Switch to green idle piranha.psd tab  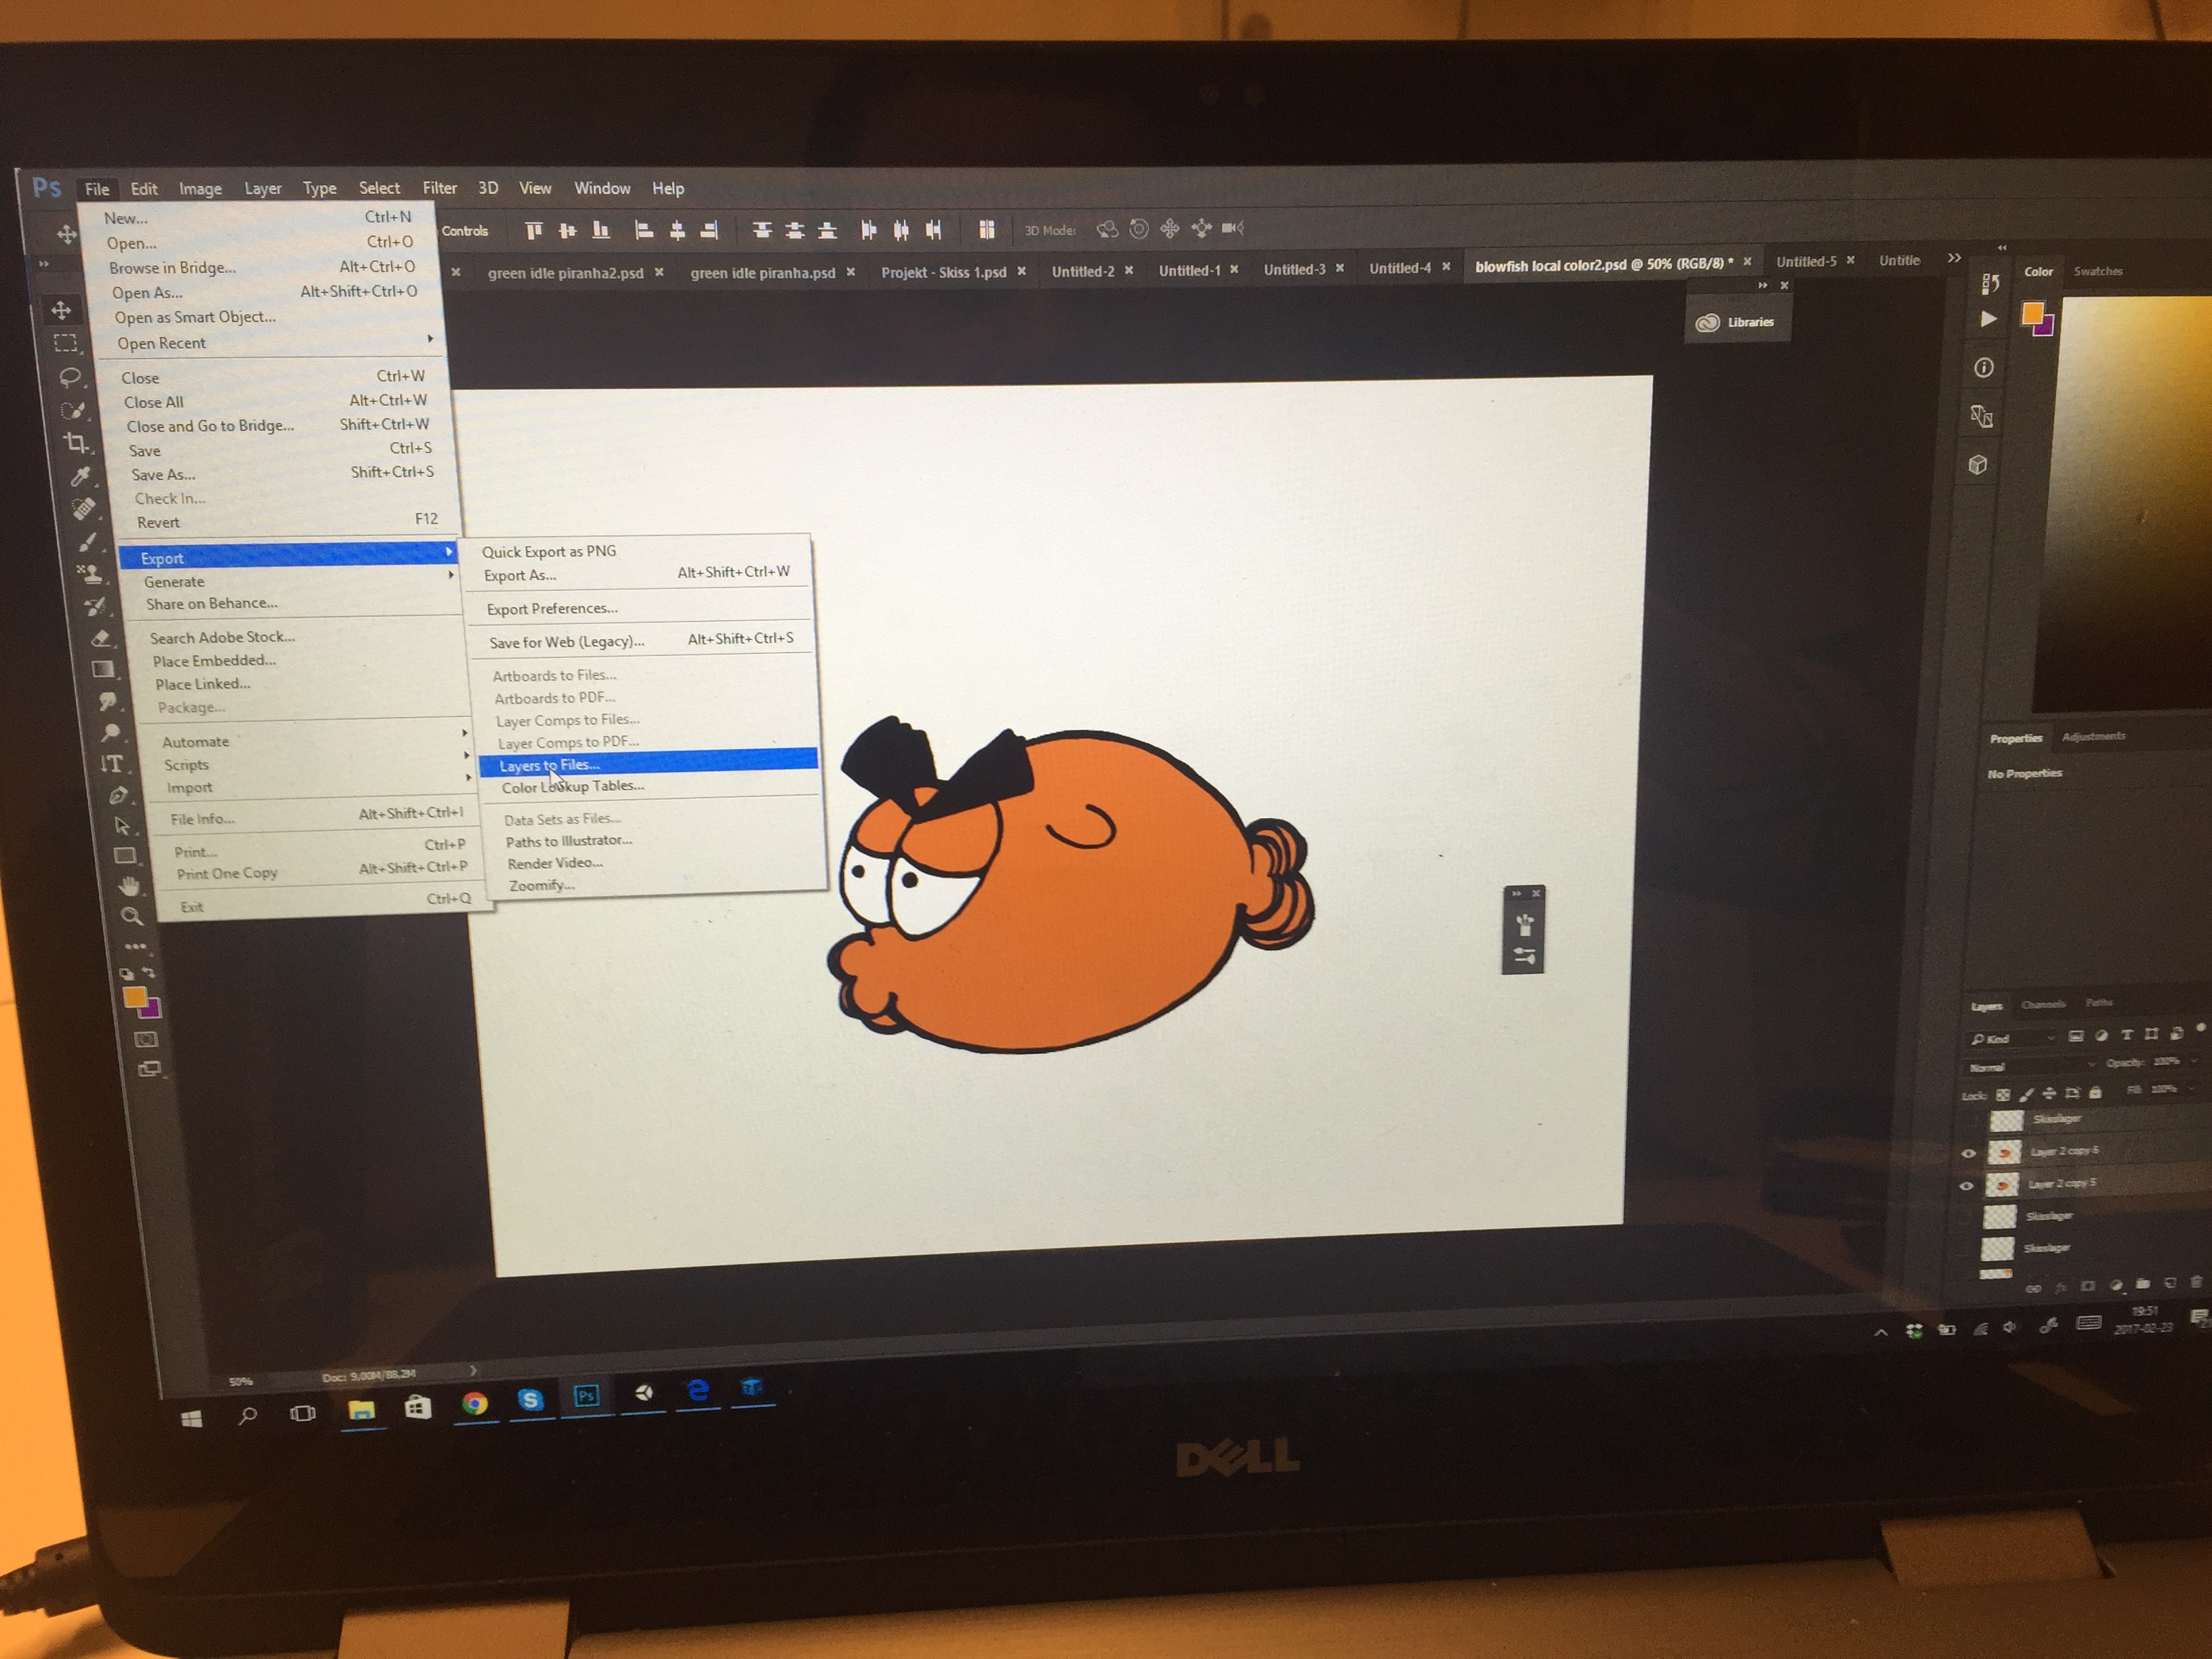tap(762, 273)
